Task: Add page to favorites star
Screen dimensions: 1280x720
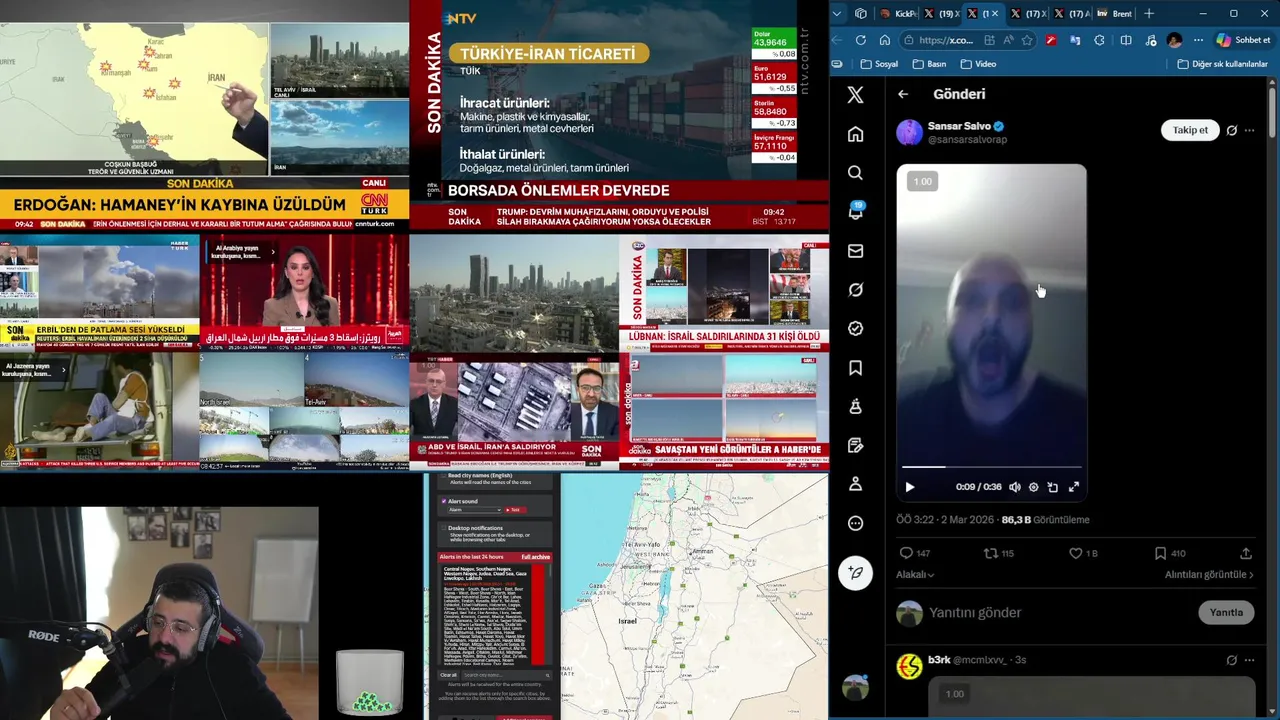Action: tap(1027, 40)
